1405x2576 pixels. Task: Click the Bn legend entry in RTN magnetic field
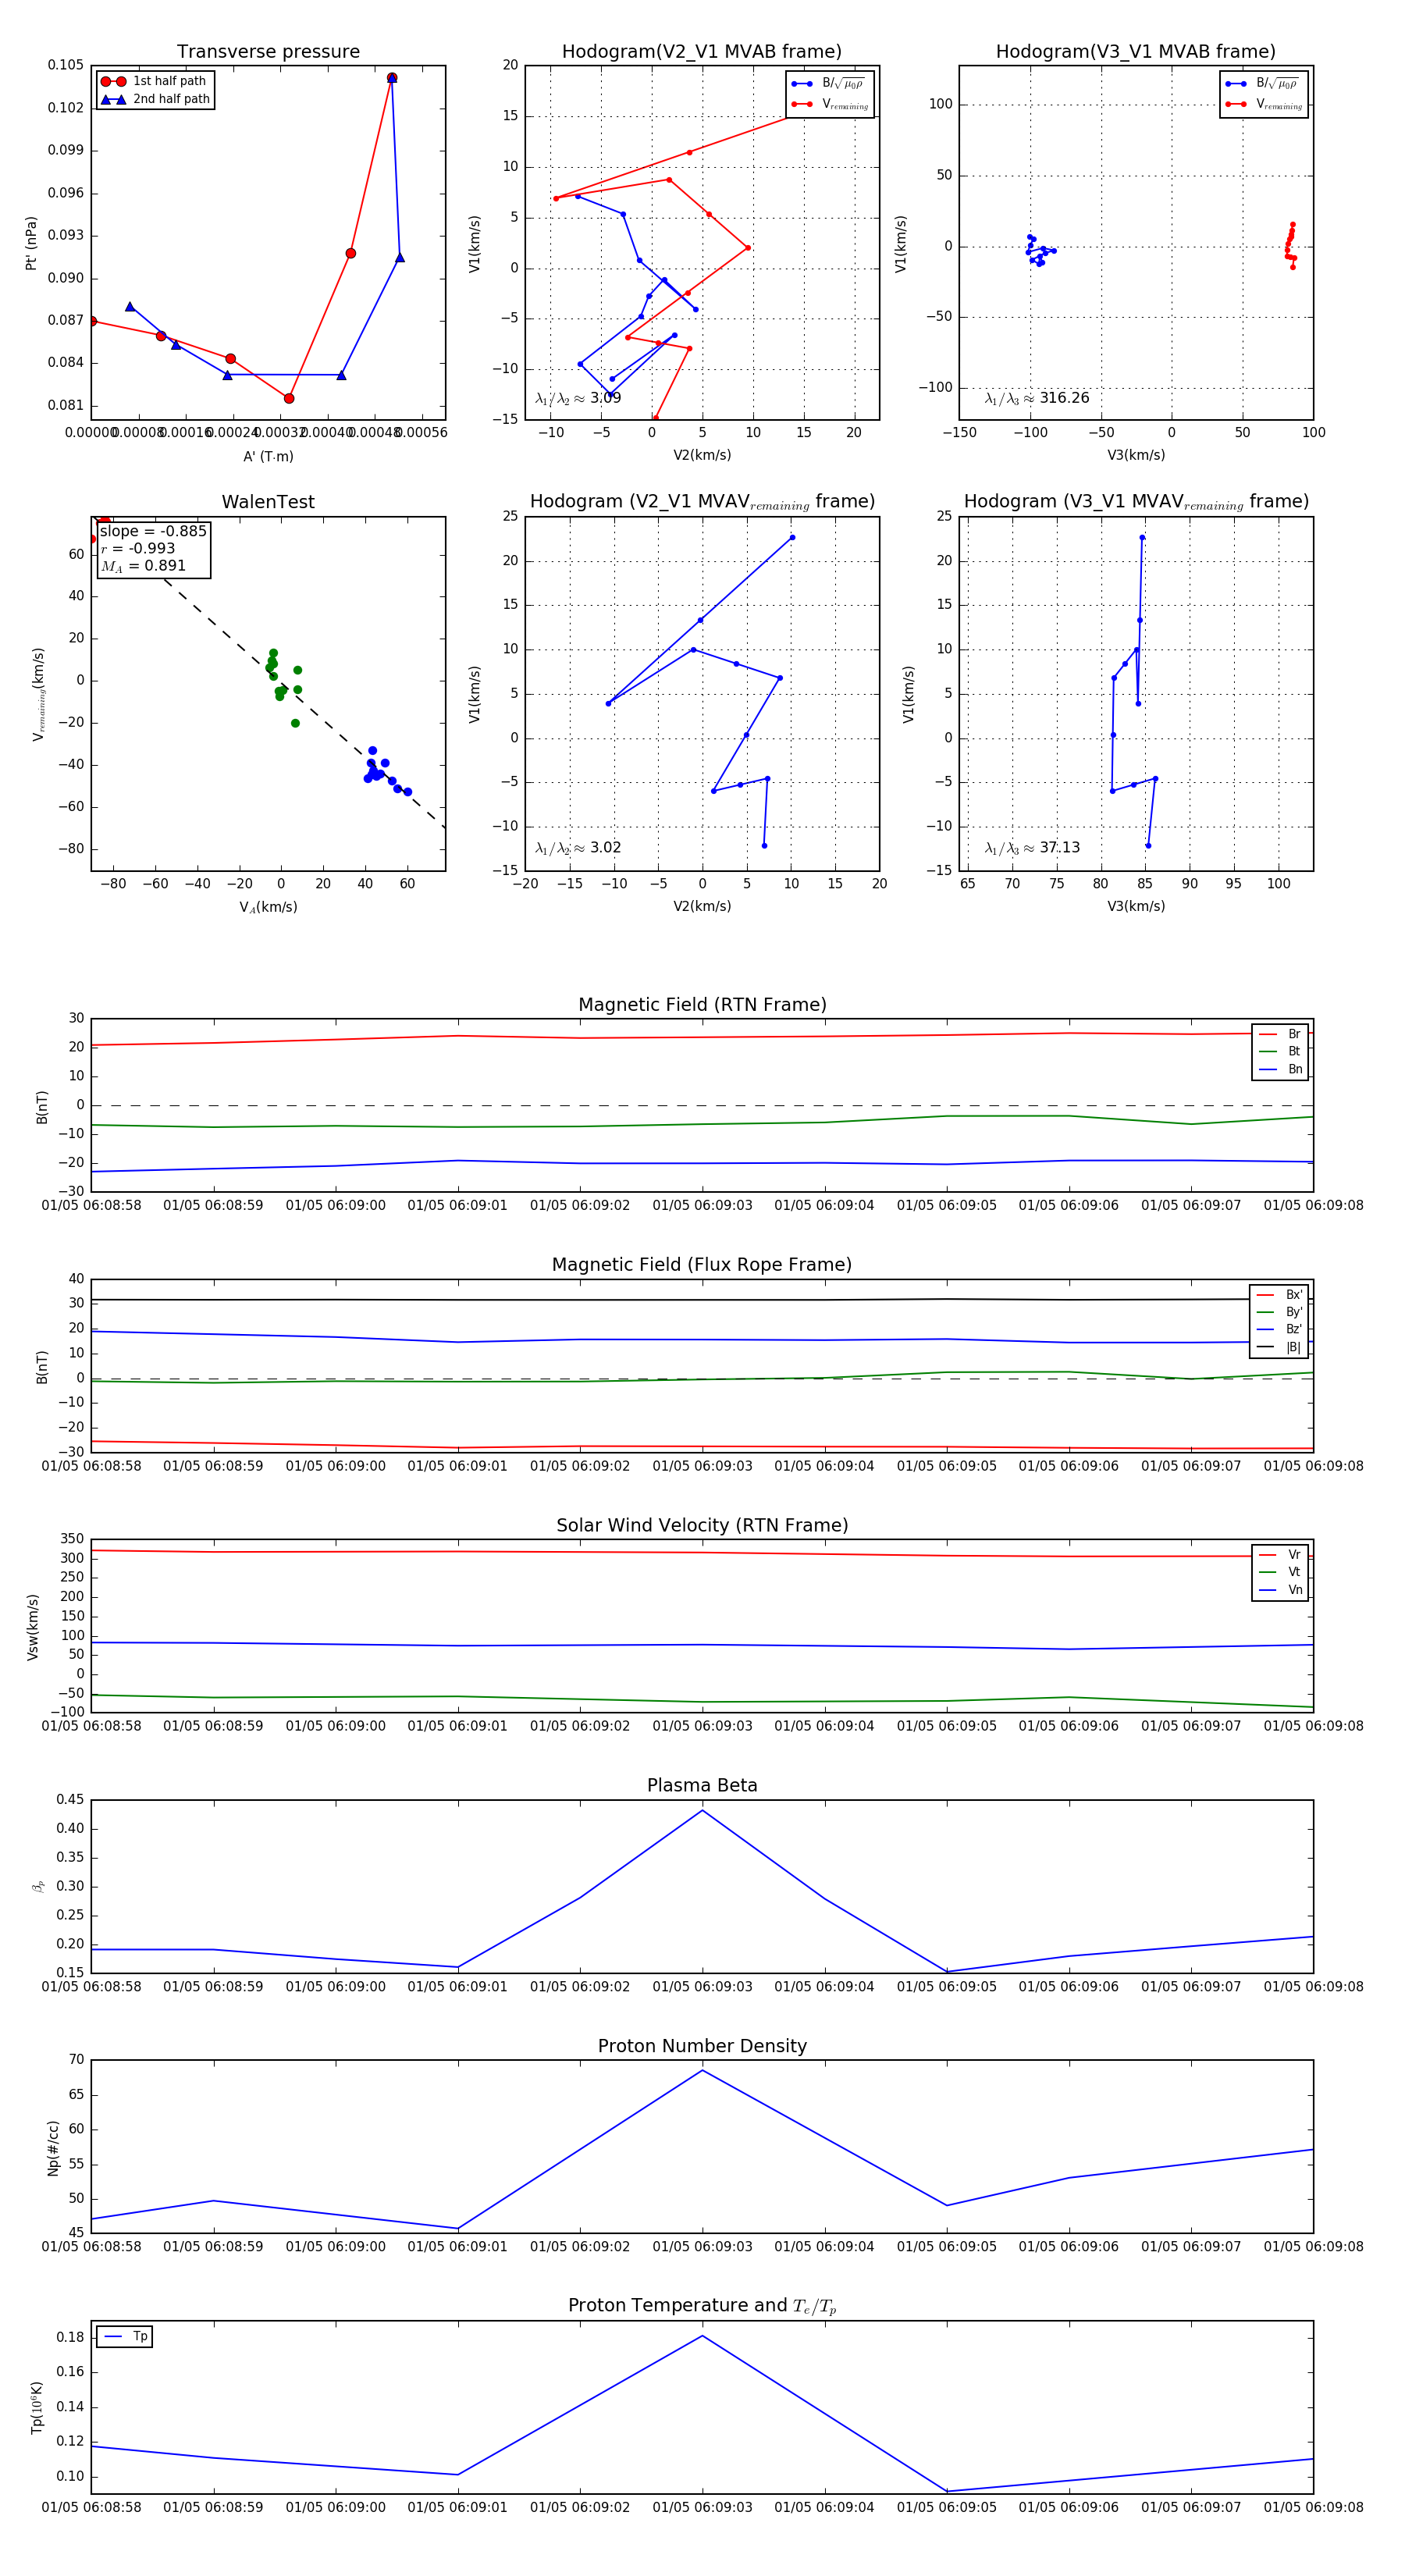[1280, 1069]
